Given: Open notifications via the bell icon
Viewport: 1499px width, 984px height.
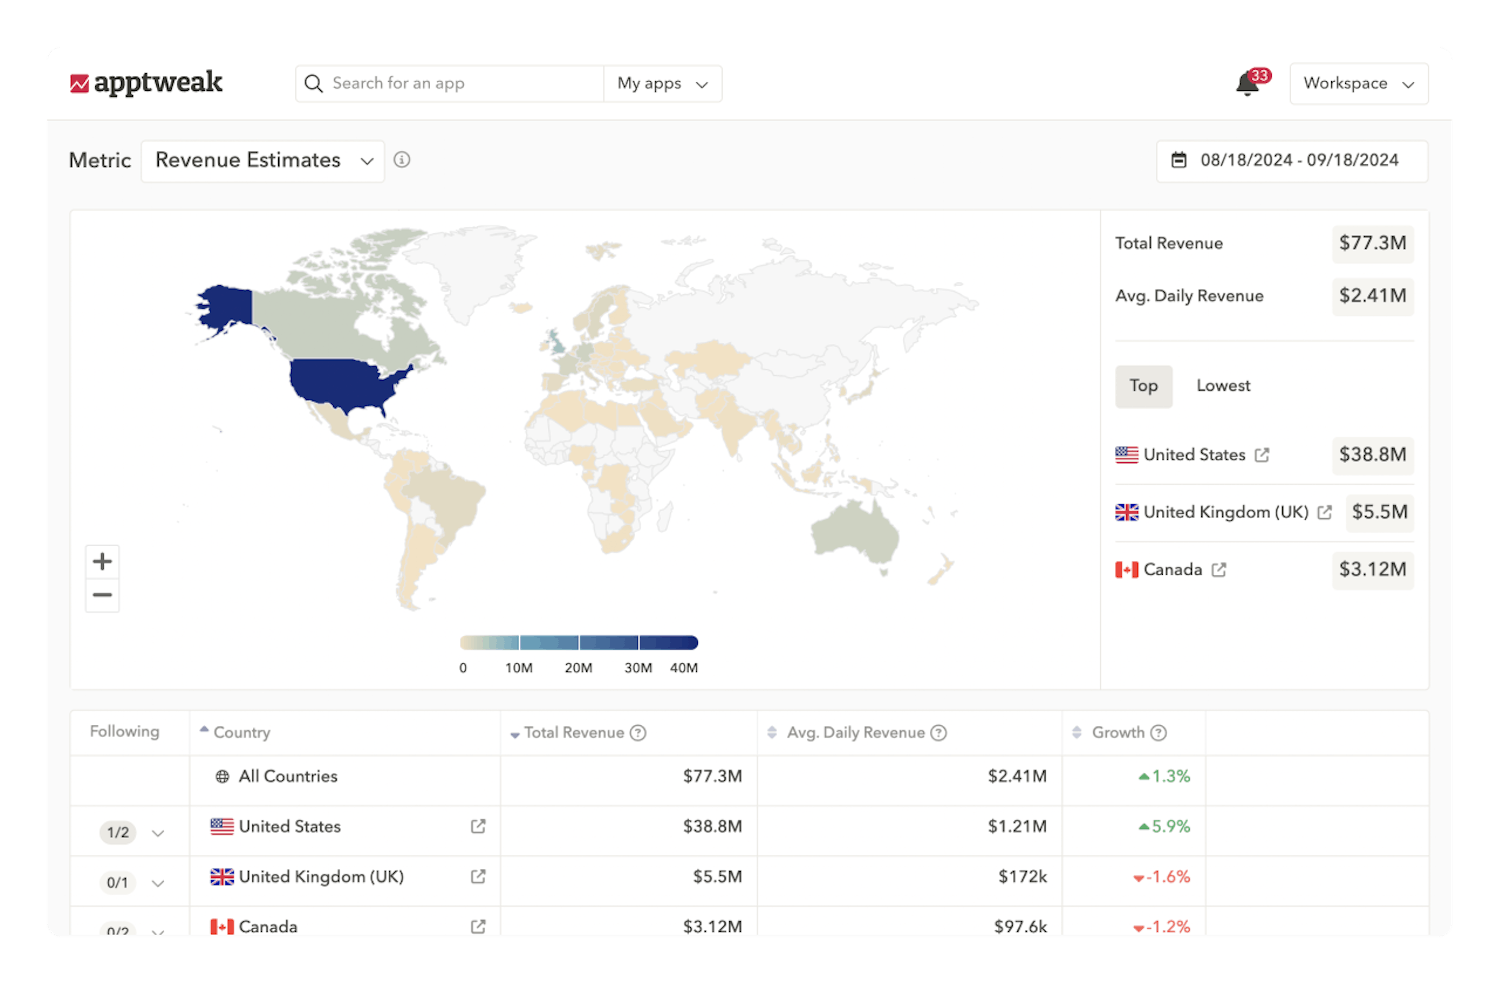Looking at the screenshot, I should (1245, 84).
